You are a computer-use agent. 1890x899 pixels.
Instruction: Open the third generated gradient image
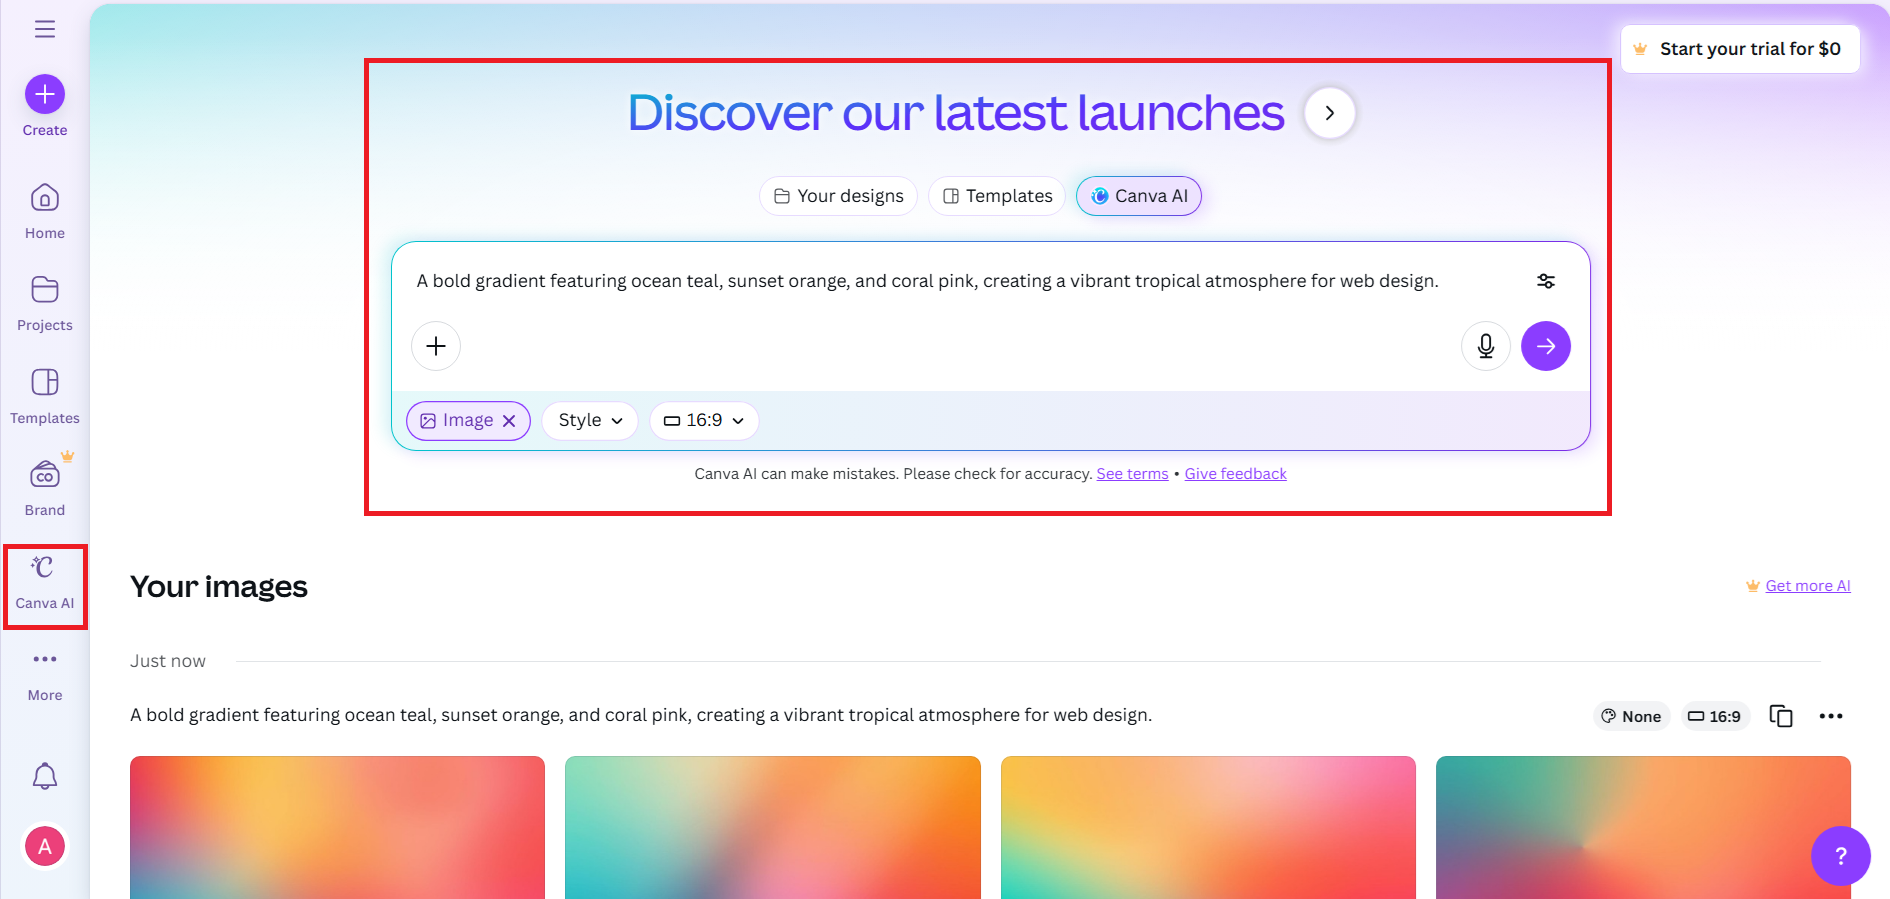pos(1208,827)
